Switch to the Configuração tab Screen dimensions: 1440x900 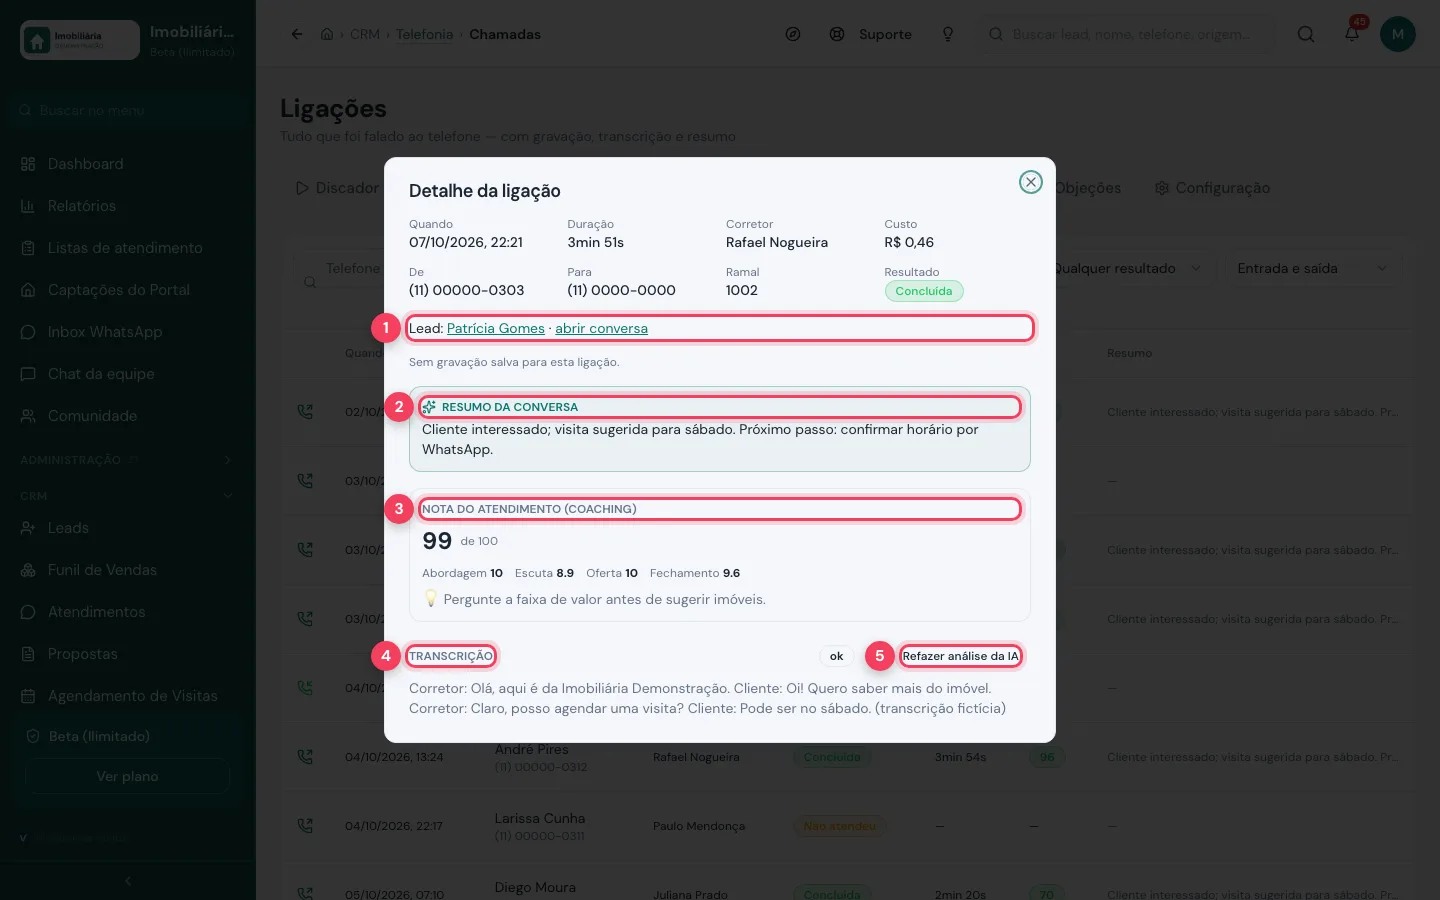tap(1212, 188)
